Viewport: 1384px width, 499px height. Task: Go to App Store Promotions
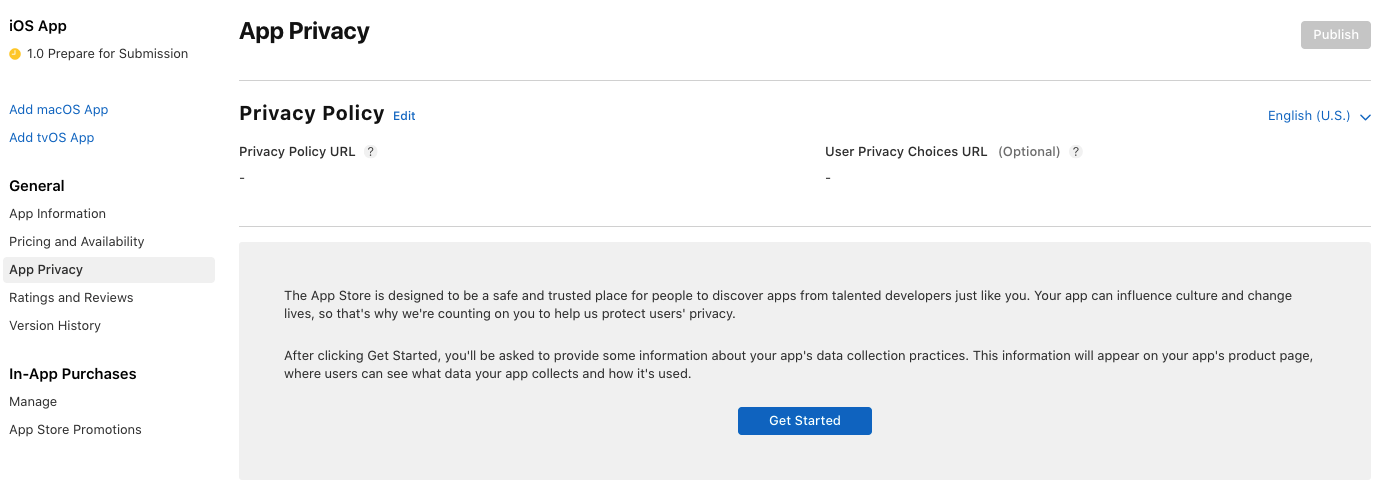[75, 430]
